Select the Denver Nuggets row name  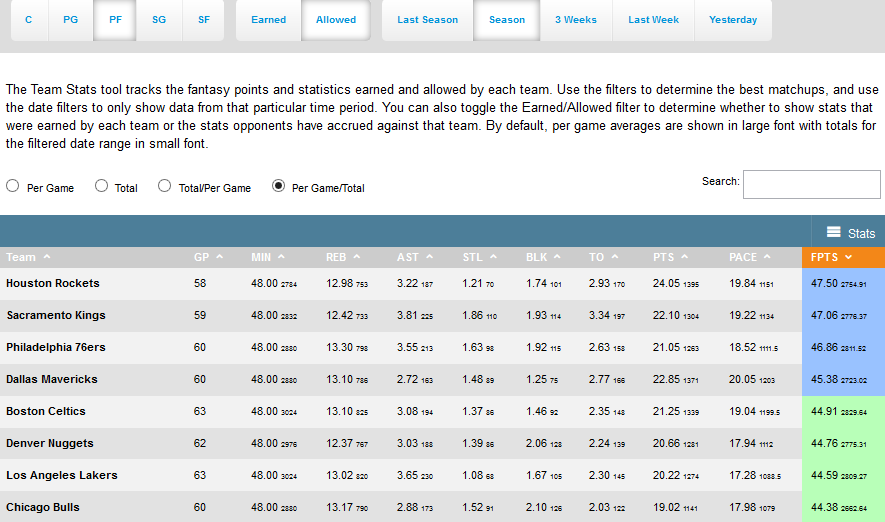click(50, 444)
